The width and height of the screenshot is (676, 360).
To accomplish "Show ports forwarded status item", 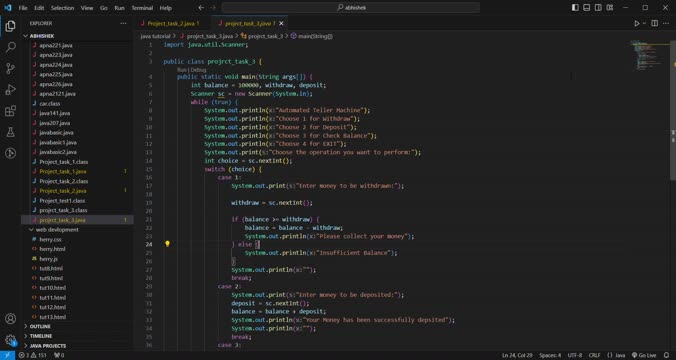I will [x=59, y=355].
